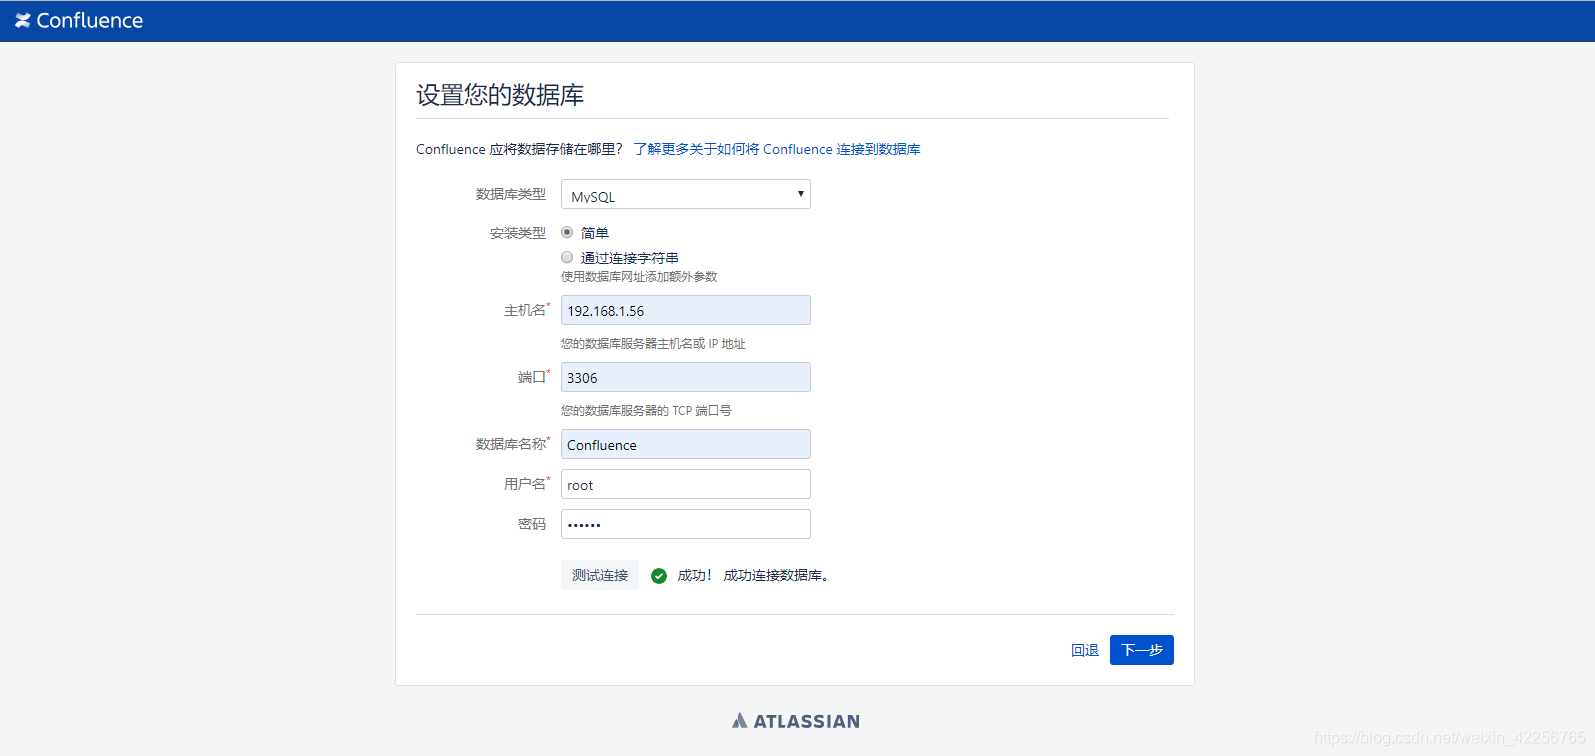Click the 测试连接 button
This screenshot has height=756, width=1595.
point(600,575)
